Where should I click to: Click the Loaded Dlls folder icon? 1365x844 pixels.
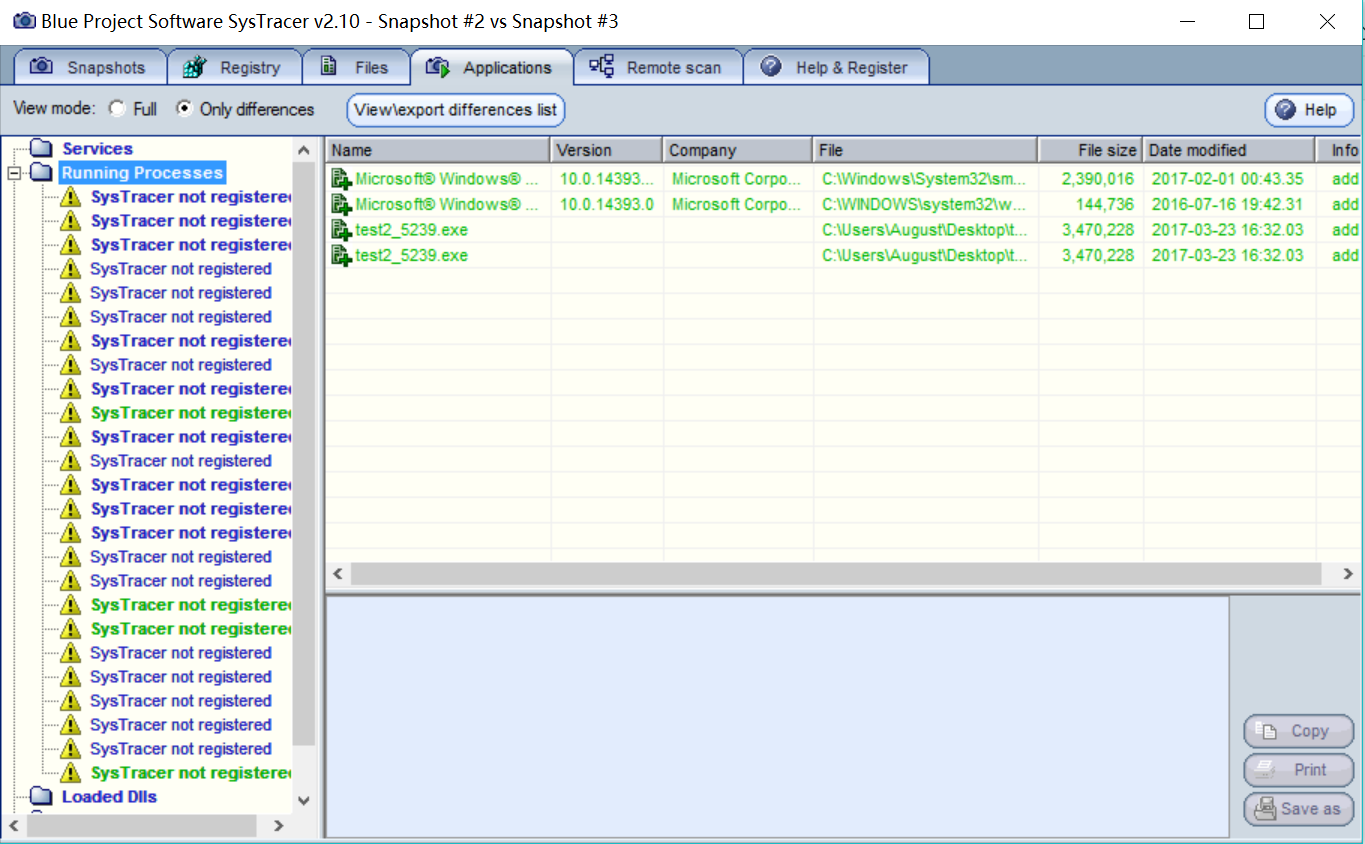click(x=41, y=796)
